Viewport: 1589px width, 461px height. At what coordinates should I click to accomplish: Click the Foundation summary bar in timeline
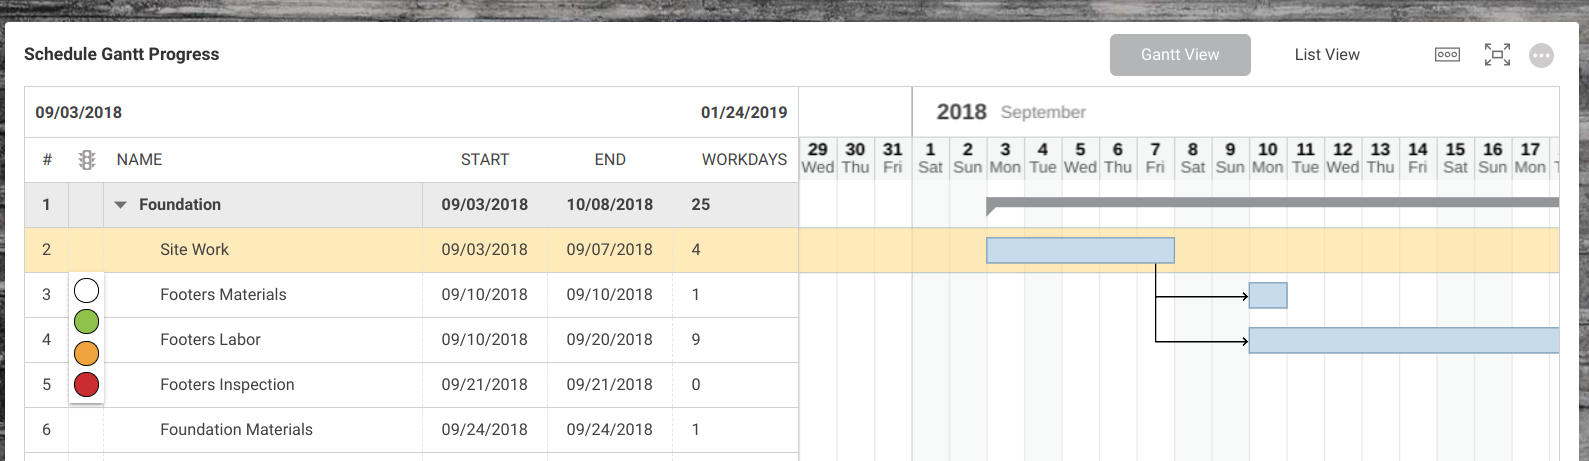pos(1272,203)
